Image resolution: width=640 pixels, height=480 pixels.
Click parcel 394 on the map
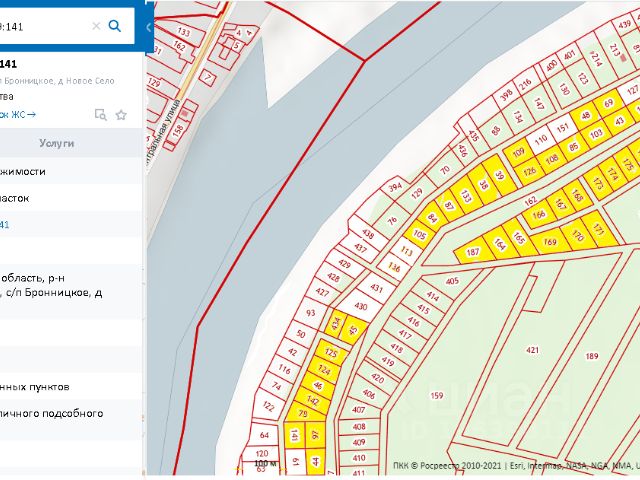pyautogui.click(x=395, y=187)
